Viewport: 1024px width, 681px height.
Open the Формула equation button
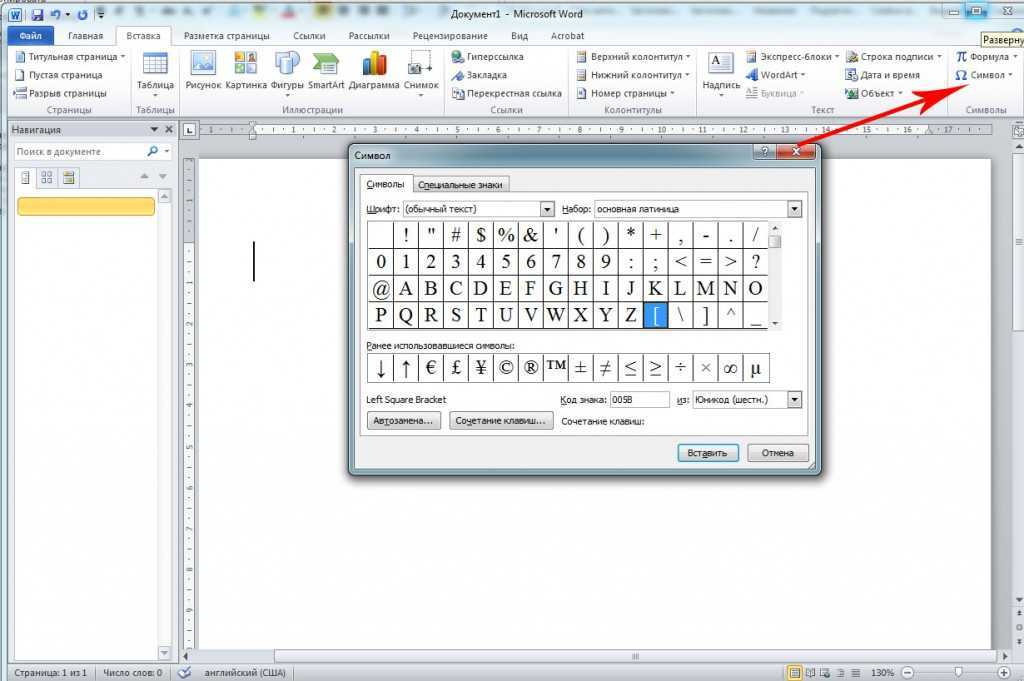click(x=986, y=57)
